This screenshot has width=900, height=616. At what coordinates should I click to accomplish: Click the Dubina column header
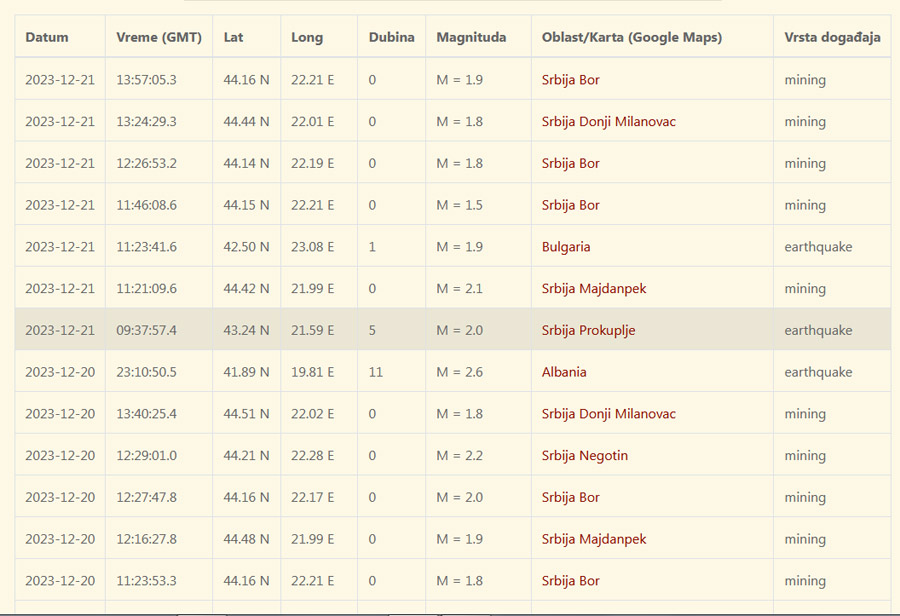click(391, 37)
